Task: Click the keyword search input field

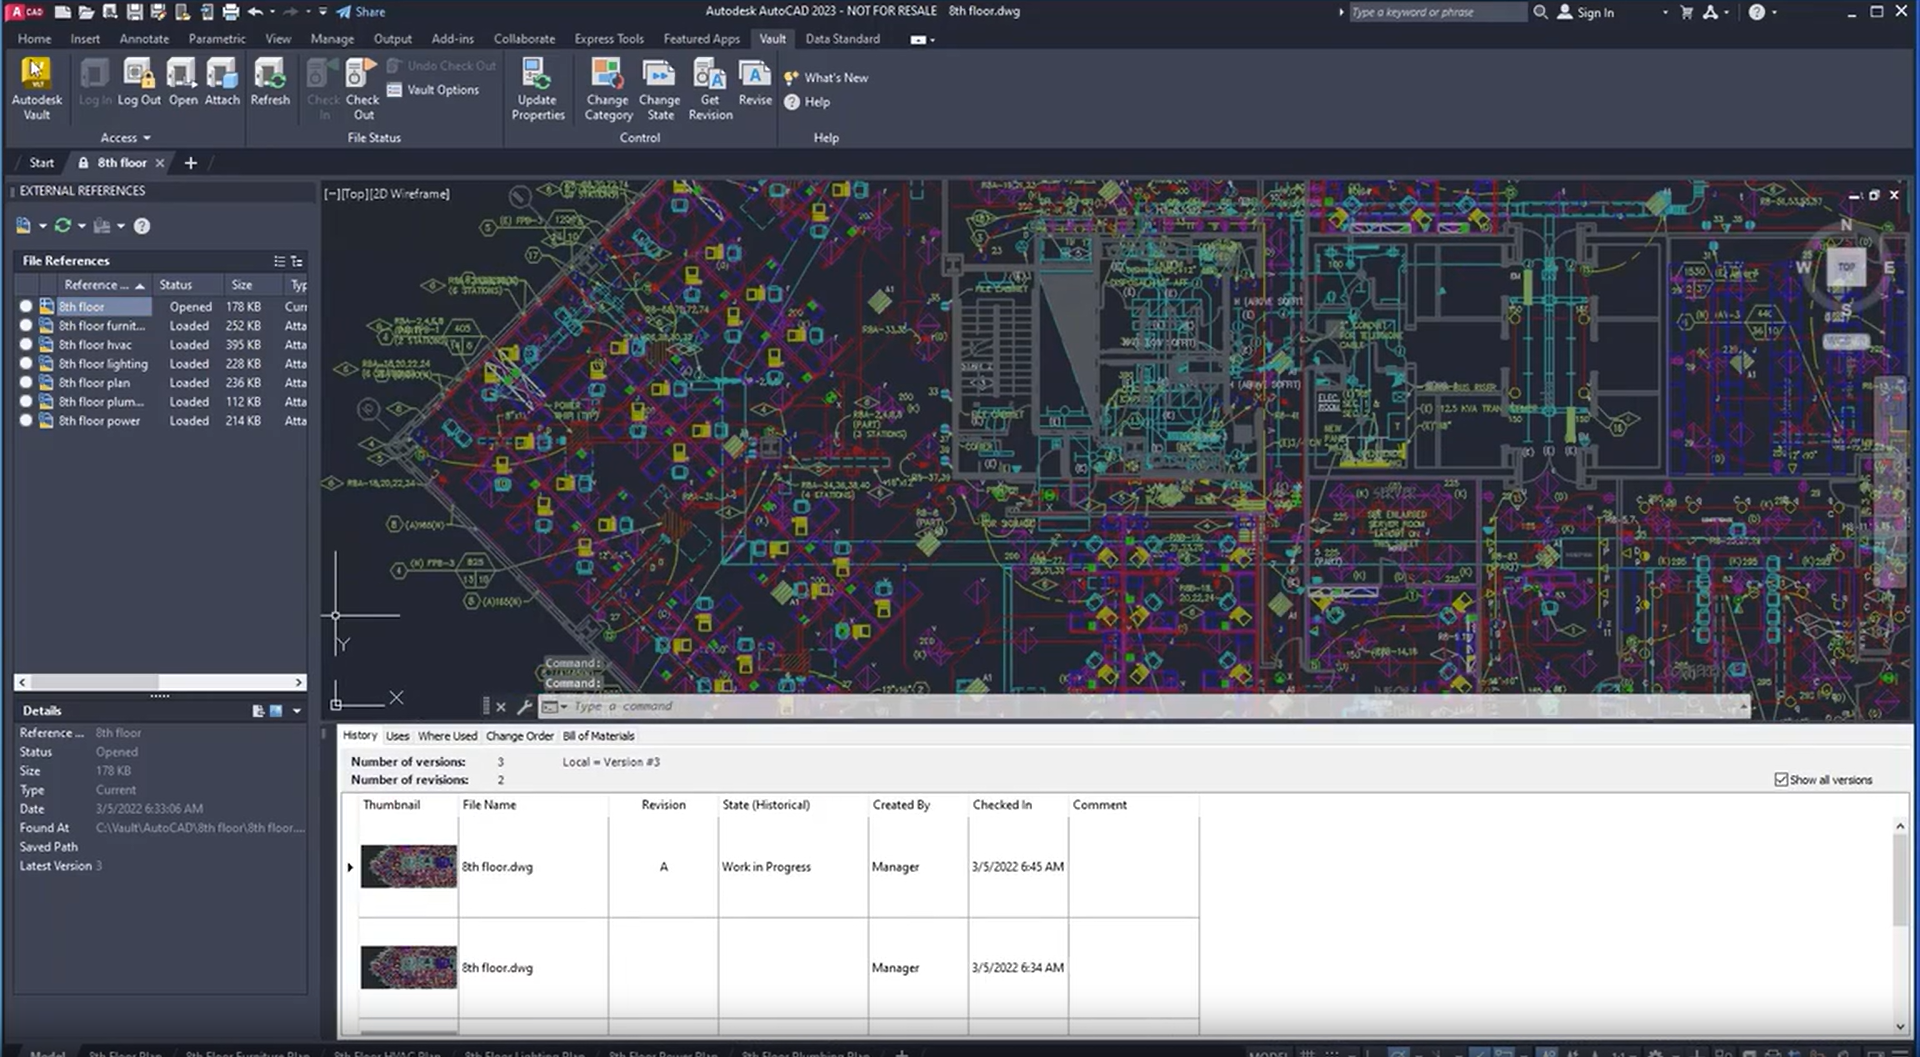Action: point(1437,12)
